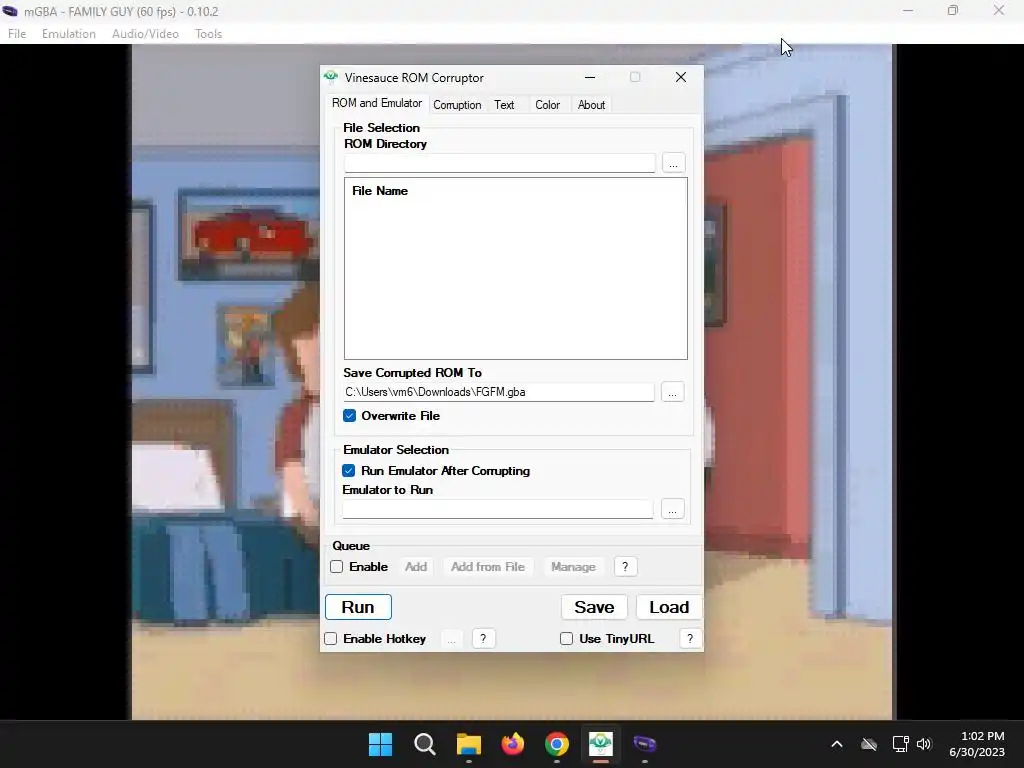The image size is (1024, 768).
Task: Open the Use TinyURL help button
Action: coord(690,639)
